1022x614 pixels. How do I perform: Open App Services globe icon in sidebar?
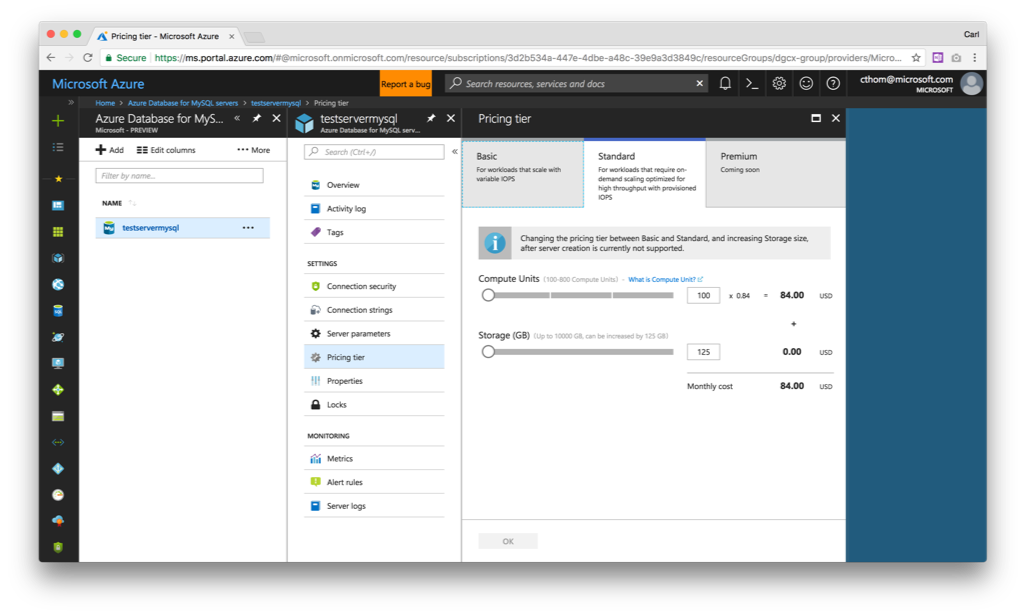pos(58,284)
